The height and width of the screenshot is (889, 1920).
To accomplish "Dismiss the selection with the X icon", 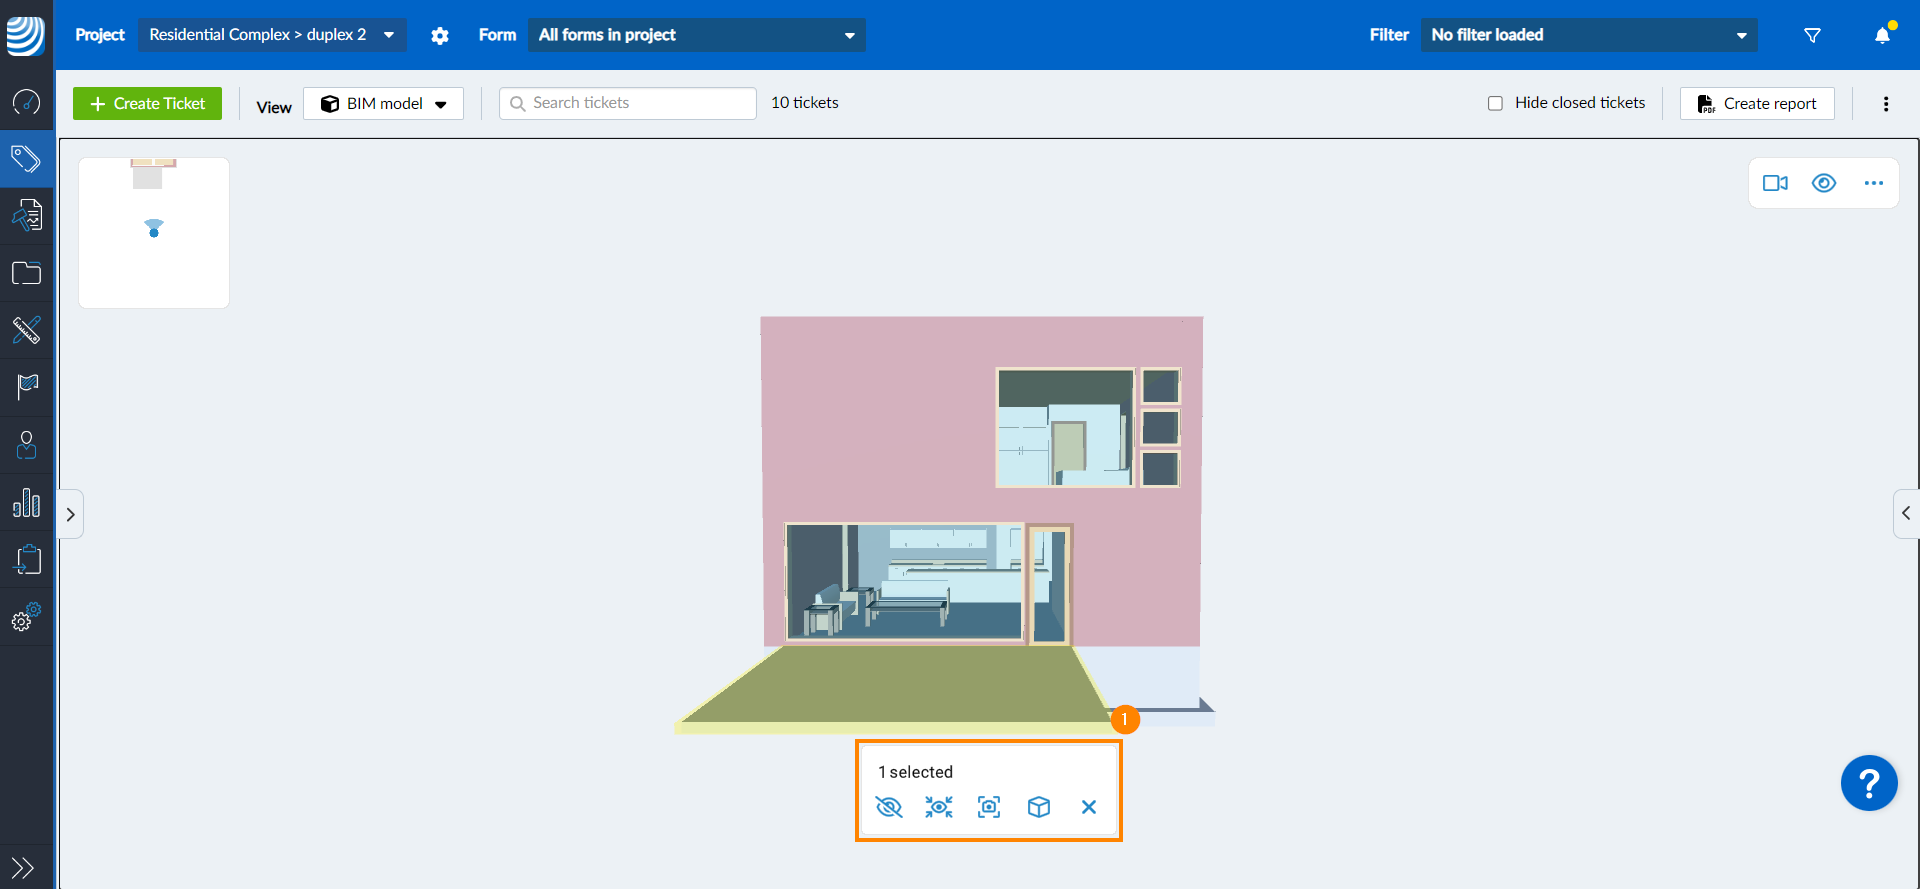I will (1089, 807).
